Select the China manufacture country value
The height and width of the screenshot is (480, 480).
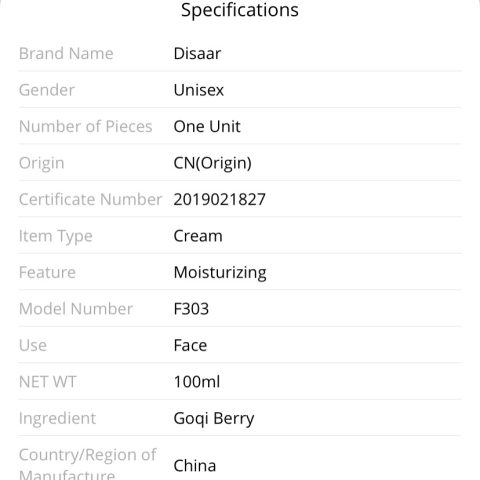click(x=195, y=465)
